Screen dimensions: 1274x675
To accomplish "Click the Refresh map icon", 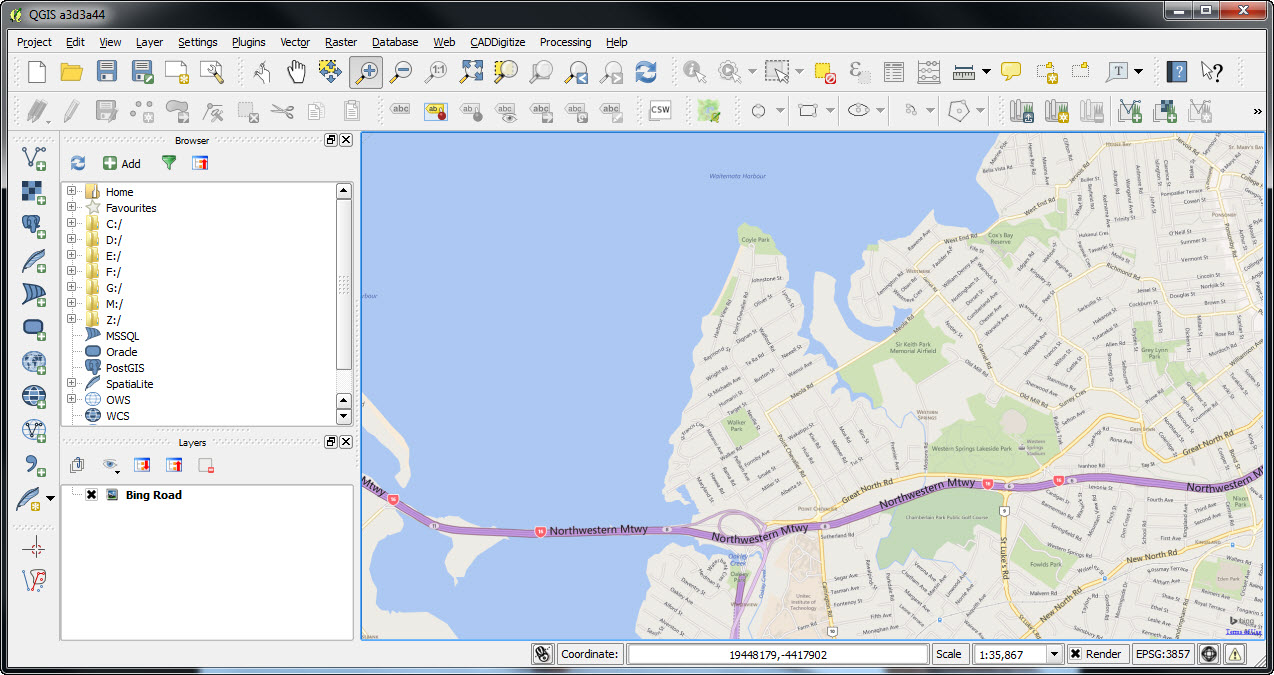I will pos(646,71).
